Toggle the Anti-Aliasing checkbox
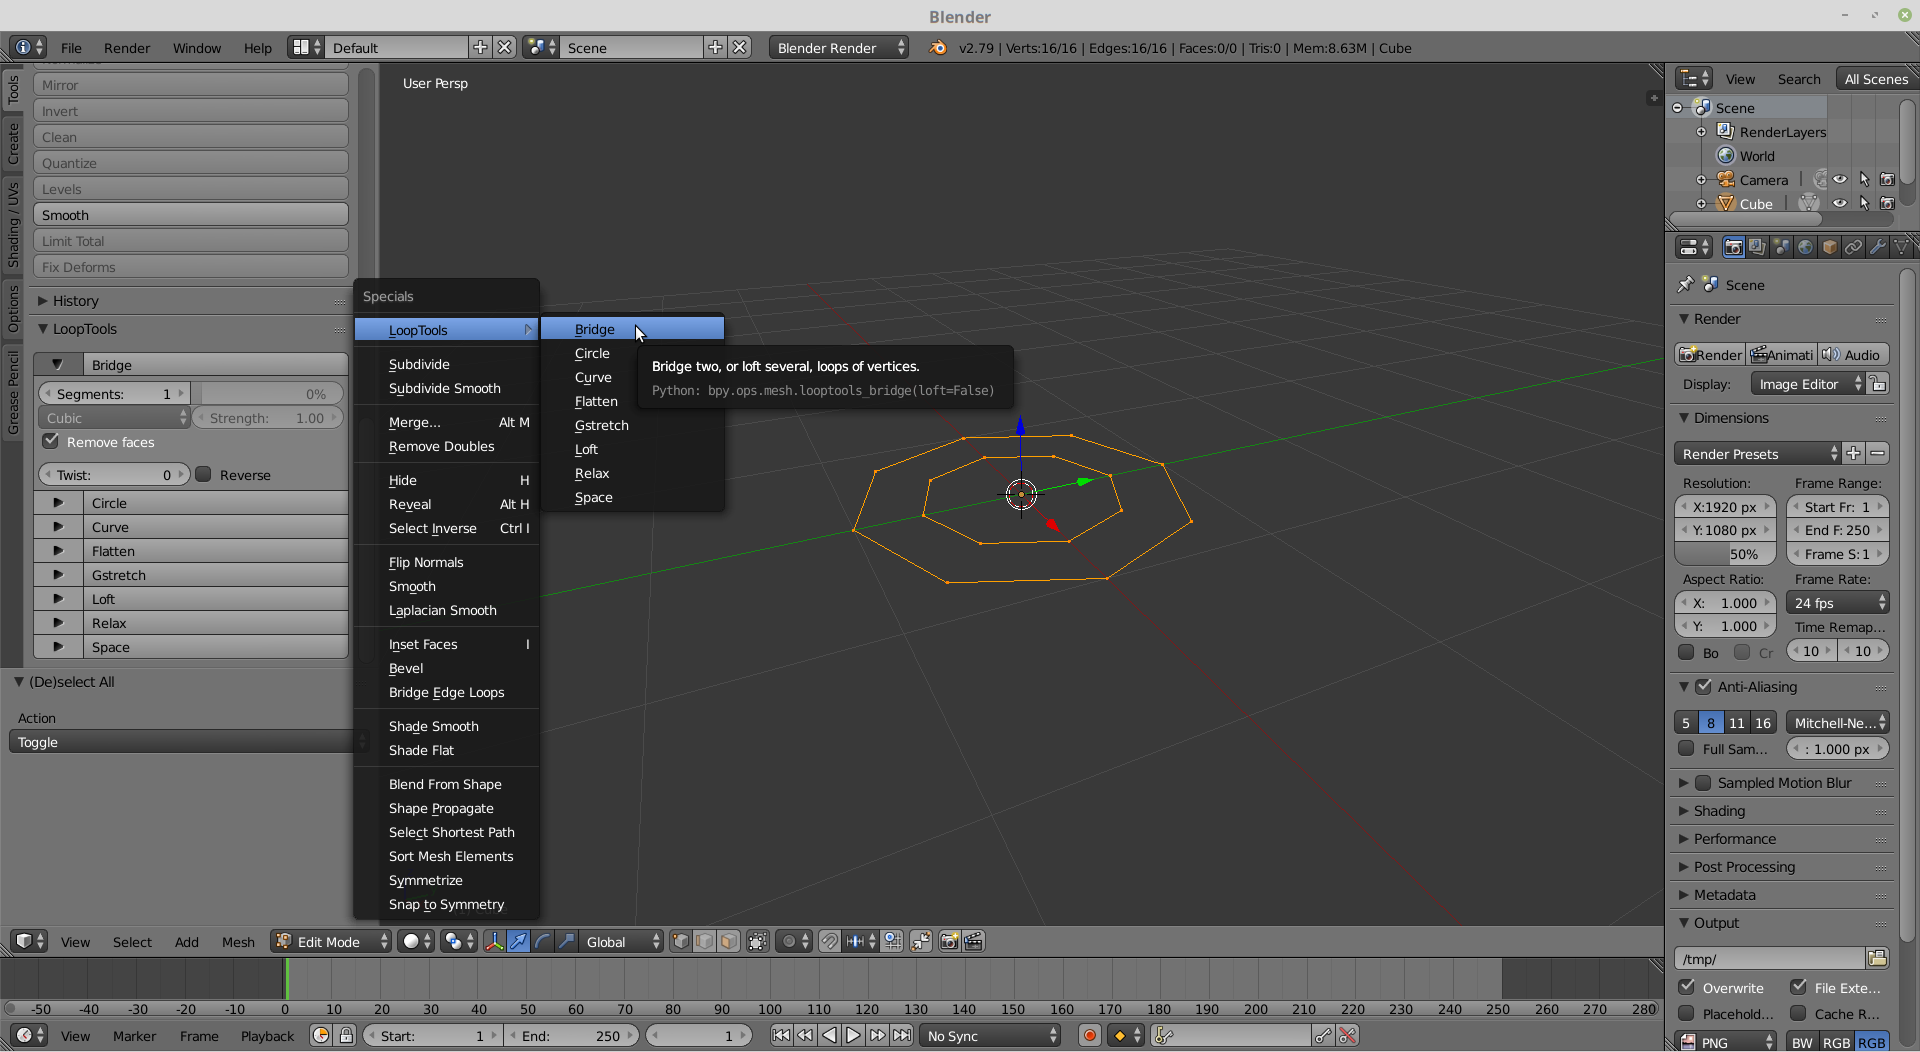The width and height of the screenshot is (1920, 1052). (x=1704, y=686)
